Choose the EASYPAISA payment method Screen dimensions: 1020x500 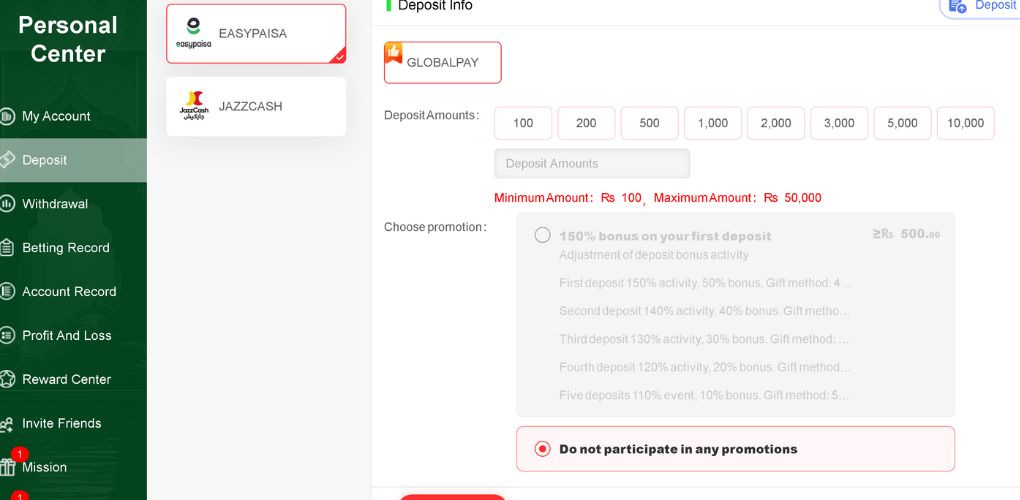(x=256, y=34)
